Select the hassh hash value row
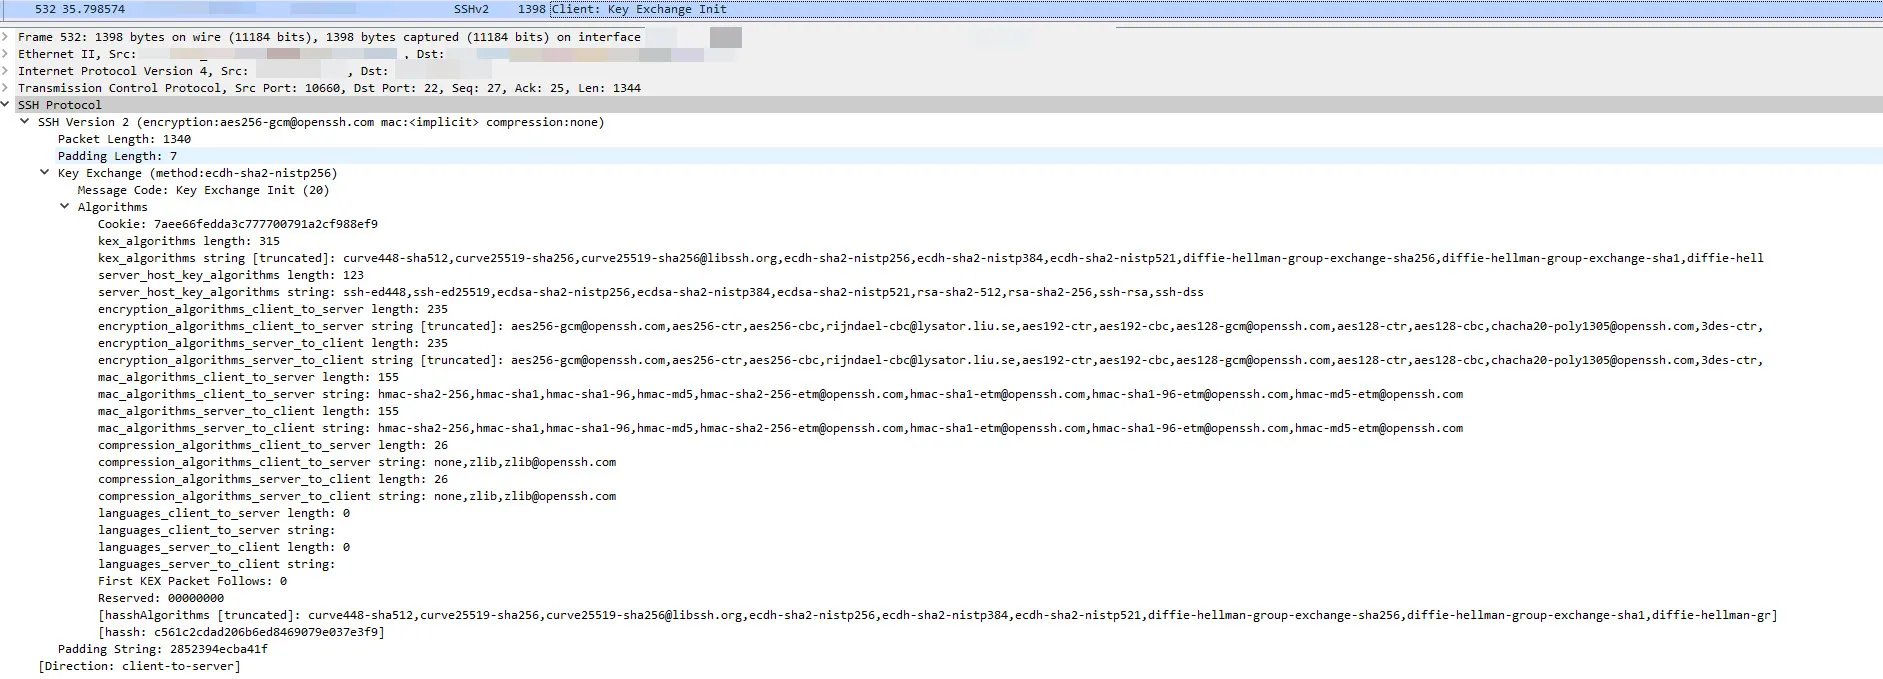This screenshot has height=679, width=1883. click(241, 632)
